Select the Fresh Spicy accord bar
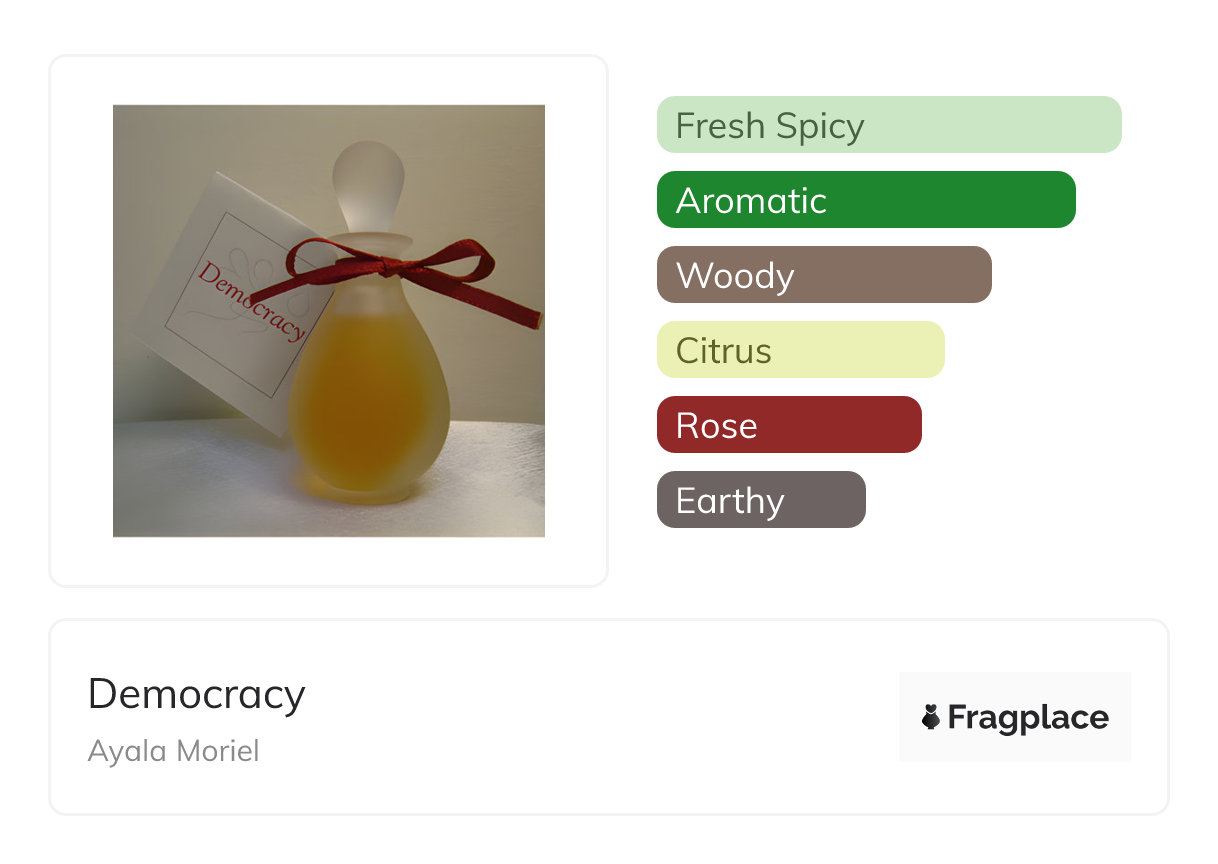 pos(888,125)
